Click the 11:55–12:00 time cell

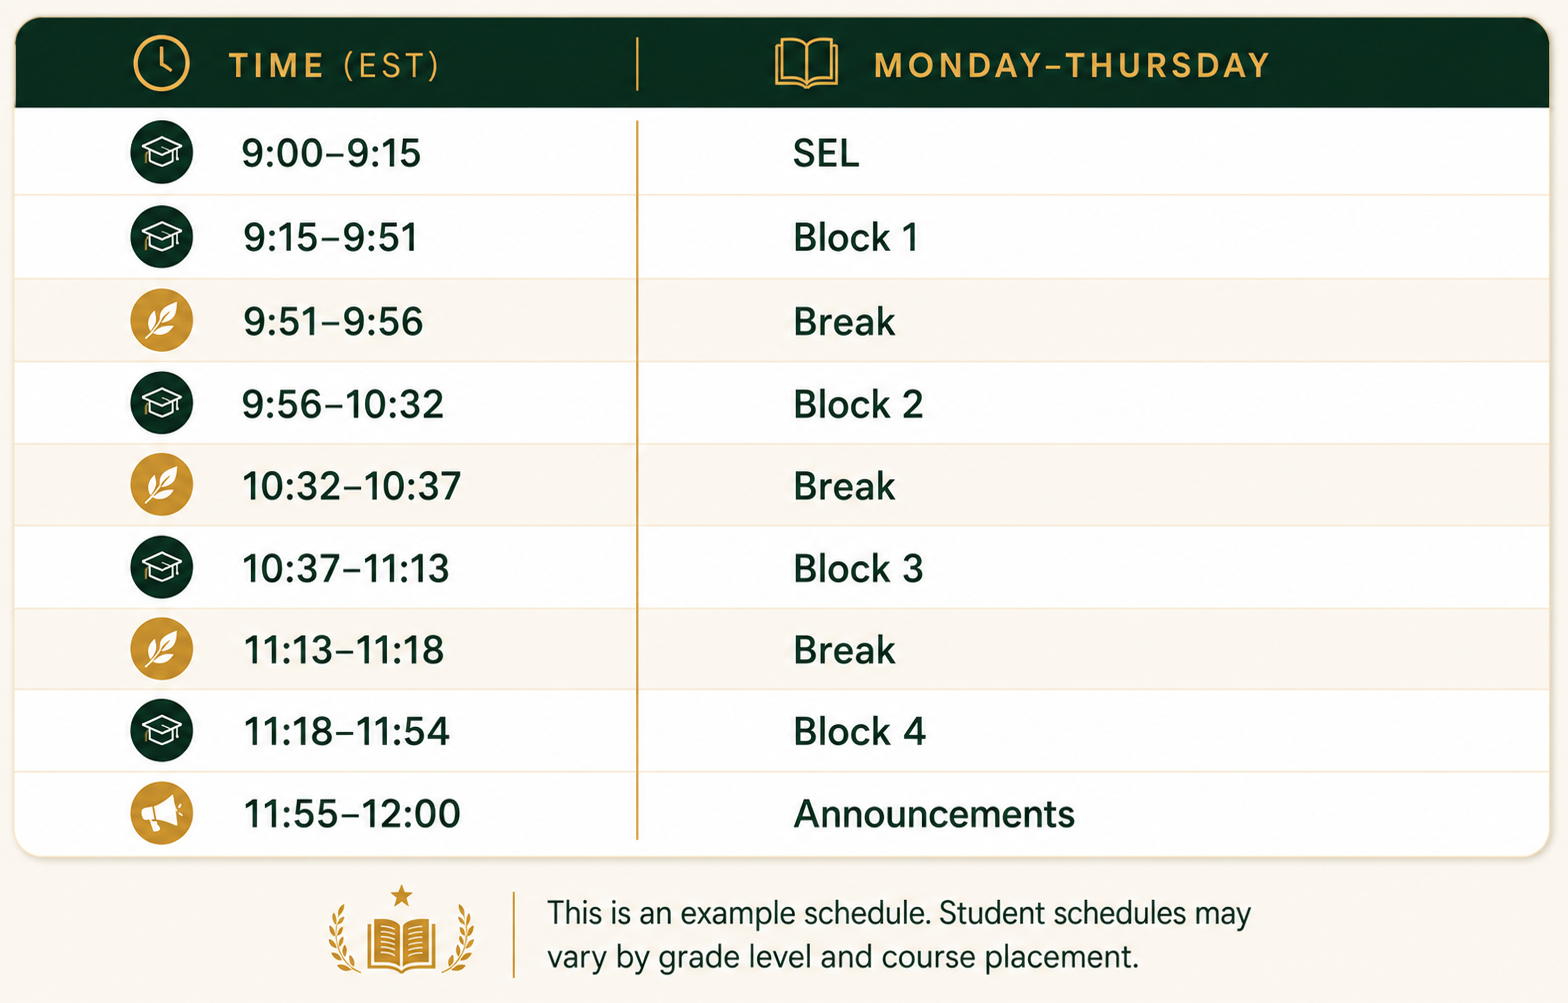click(x=352, y=814)
